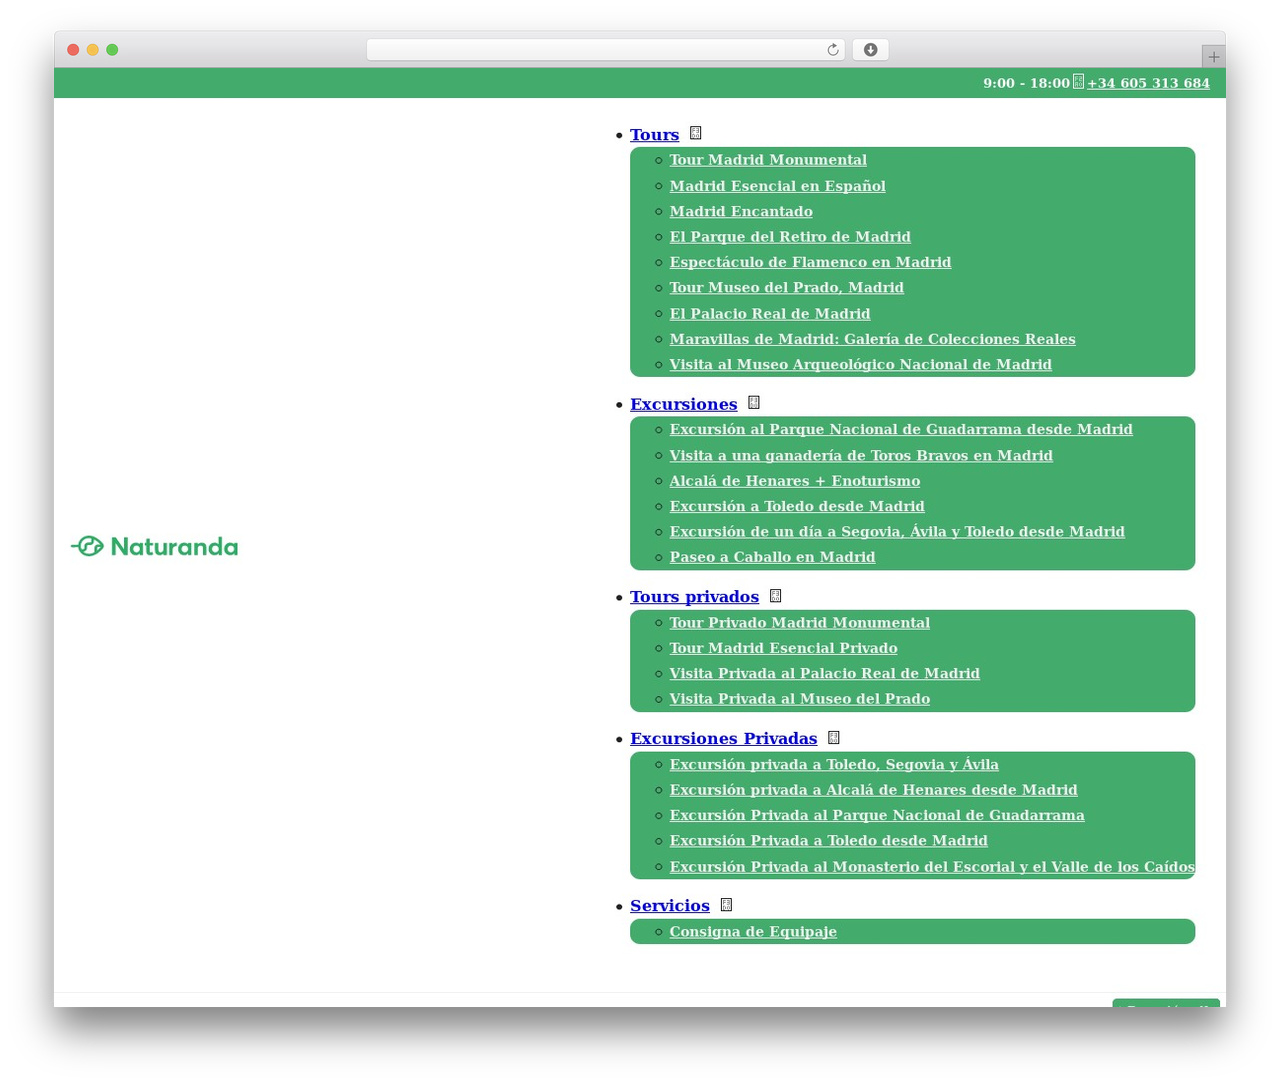Screen dimensions: 1280x1084
Task: Expand the icon next to Excursiones Privadas
Action: 833,738
